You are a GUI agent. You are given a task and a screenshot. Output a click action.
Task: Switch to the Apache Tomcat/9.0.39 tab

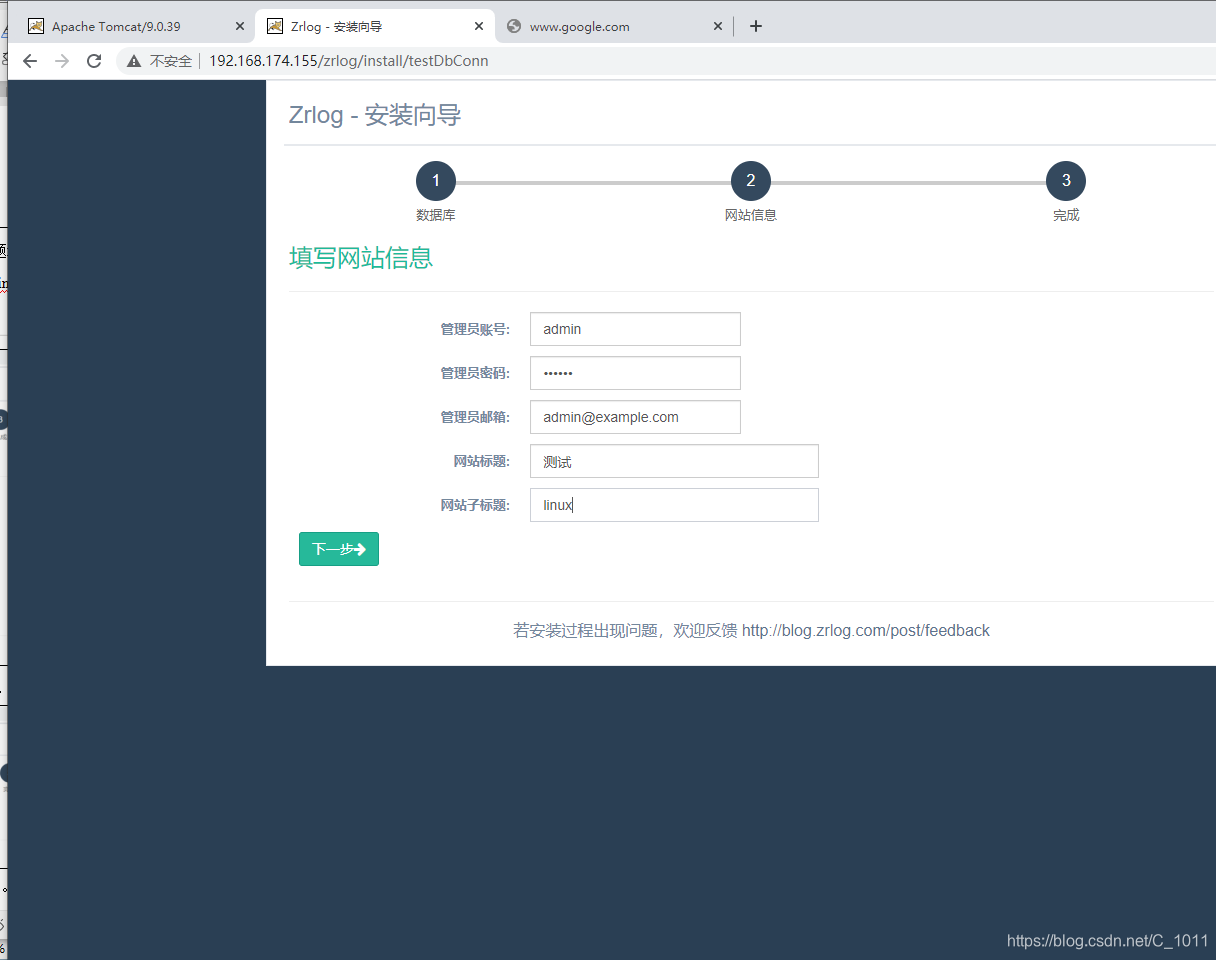click(x=136, y=27)
